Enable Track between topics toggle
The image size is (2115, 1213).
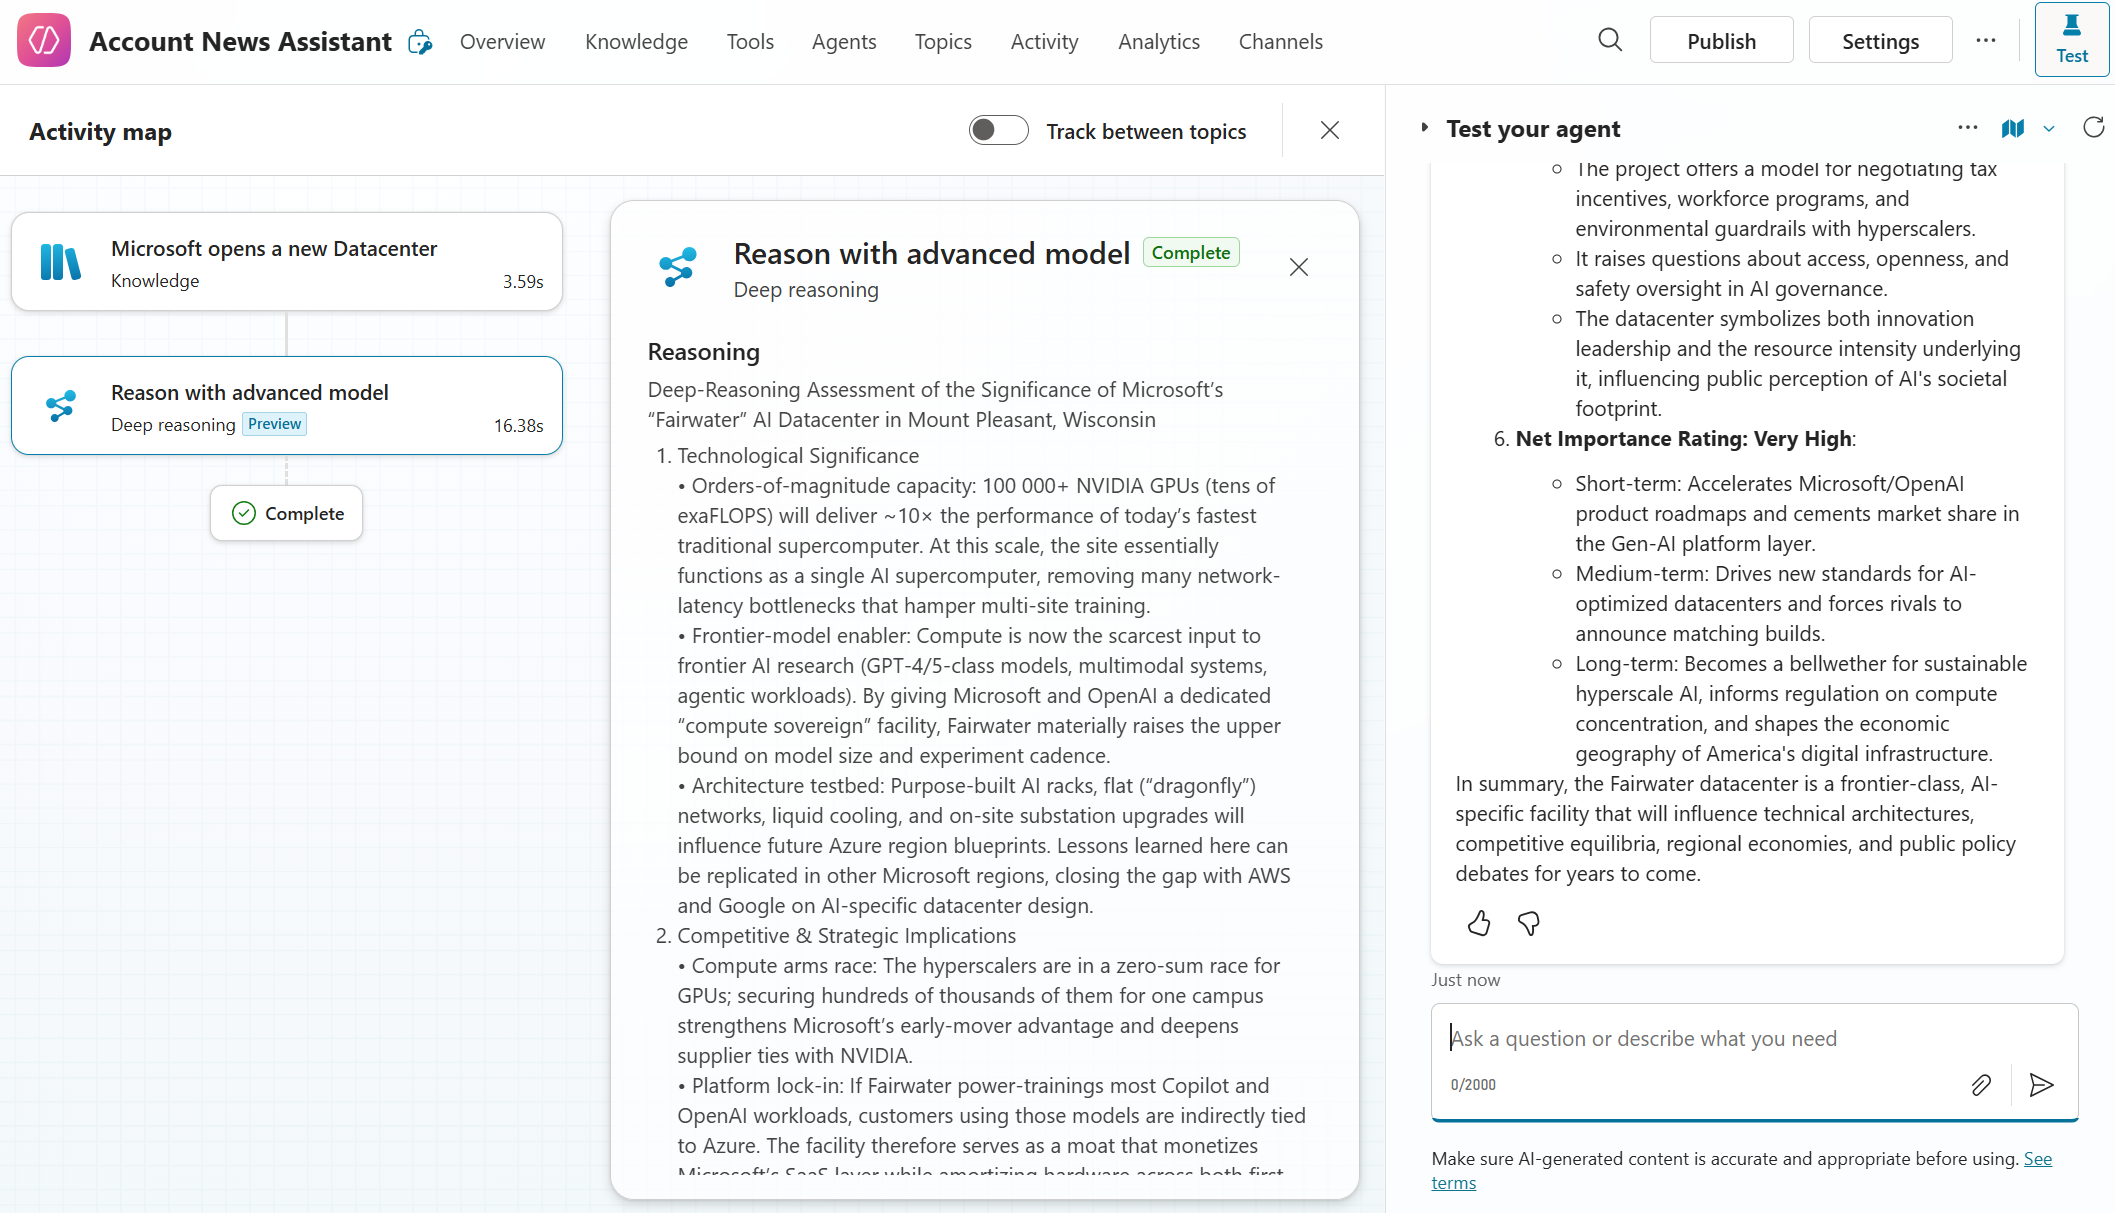point(998,131)
